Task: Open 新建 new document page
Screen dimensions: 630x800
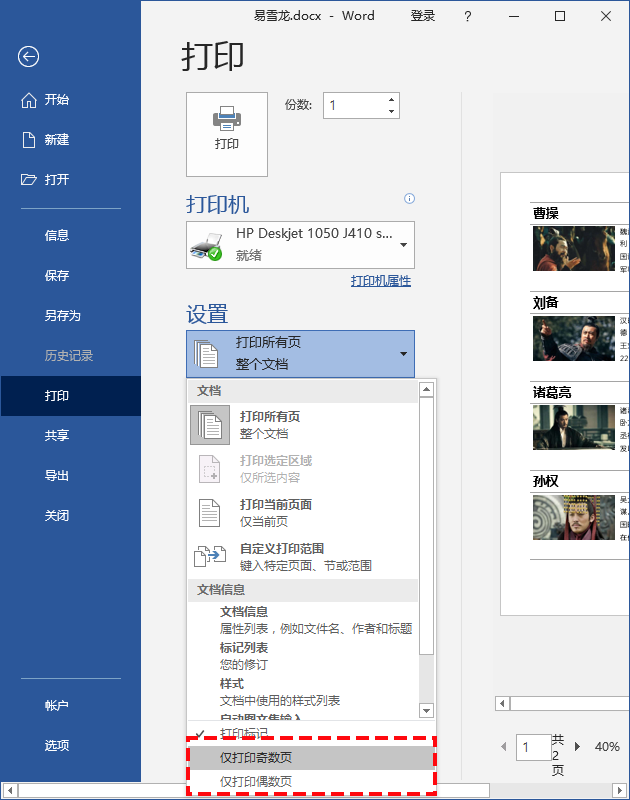Action: (x=70, y=139)
